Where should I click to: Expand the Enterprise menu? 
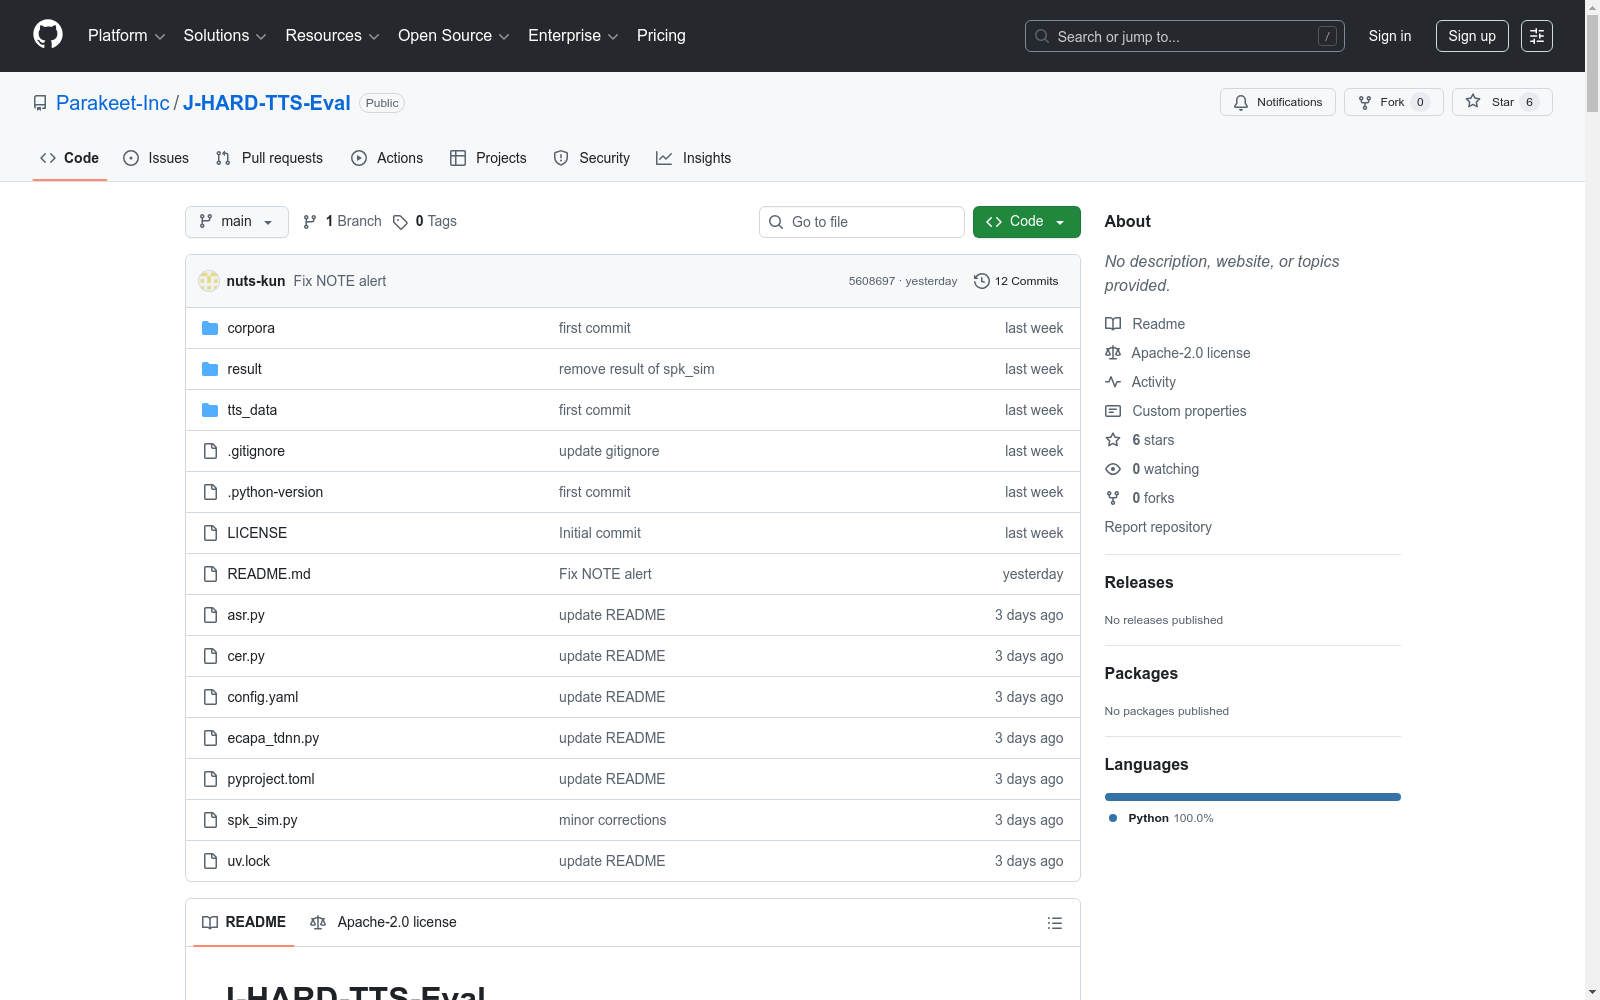574,36
